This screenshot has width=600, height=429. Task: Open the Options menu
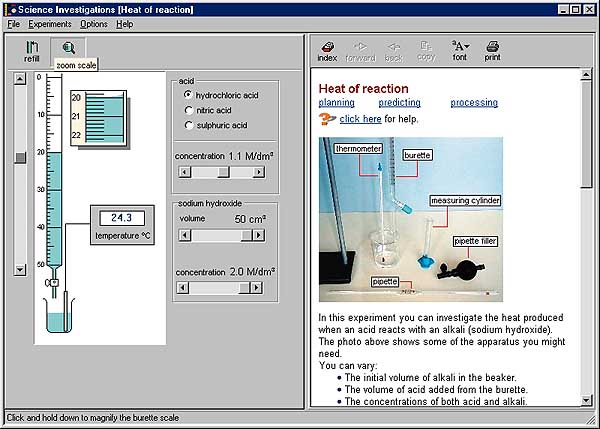tap(94, 24)
